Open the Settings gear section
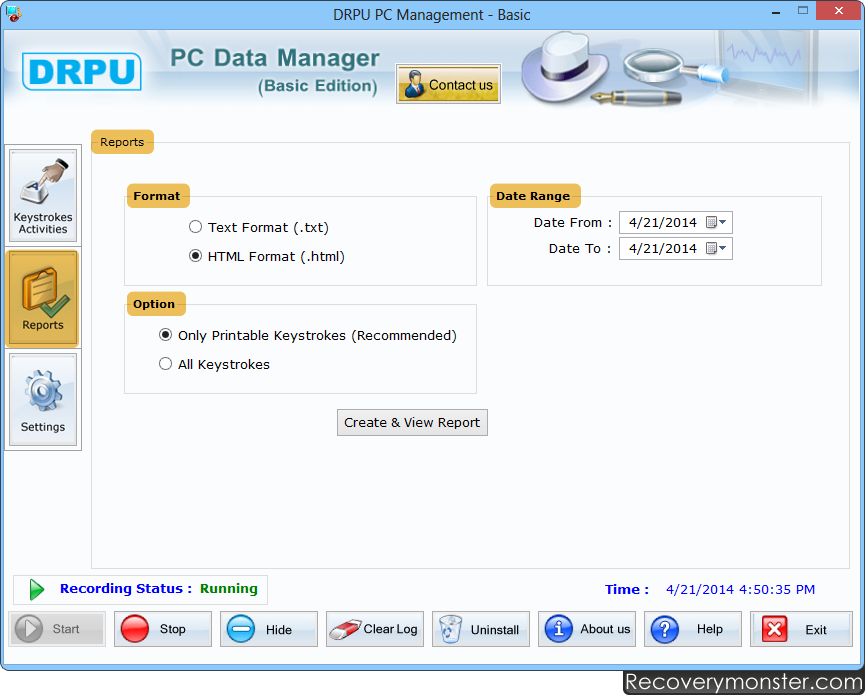Viewport: 865px width, 695px height. click(x=43, y=399)
